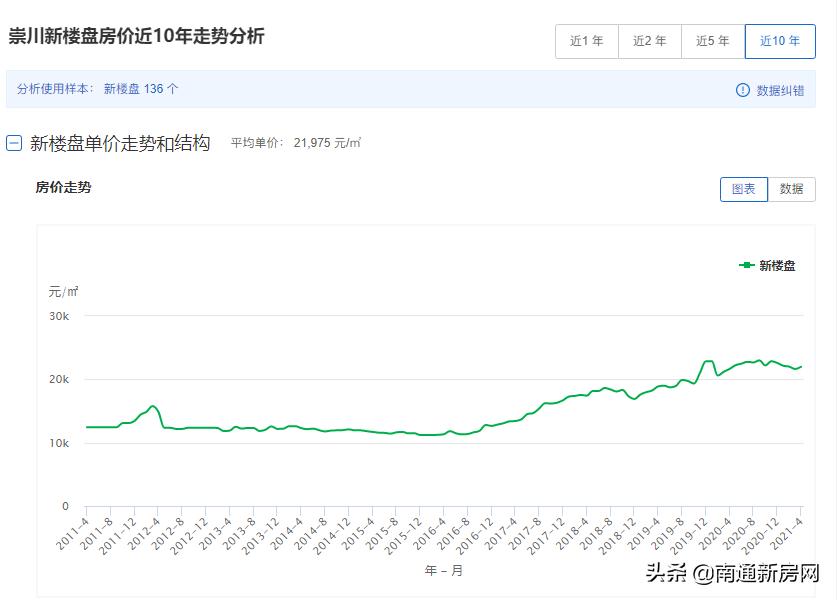The width and height of the screenshot is (837, 600).
Task: Select the currently active 近10年 tab
Action: 780,41
